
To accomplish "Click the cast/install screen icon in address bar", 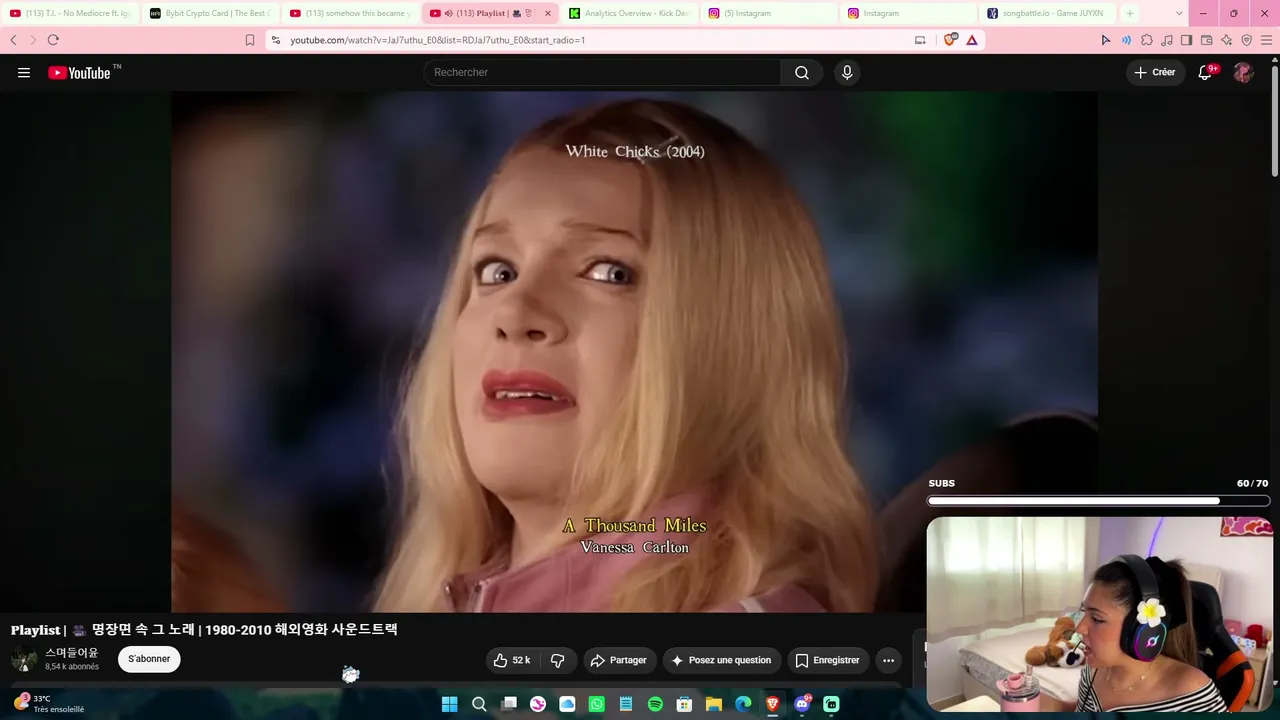I will tap(920, 40).
